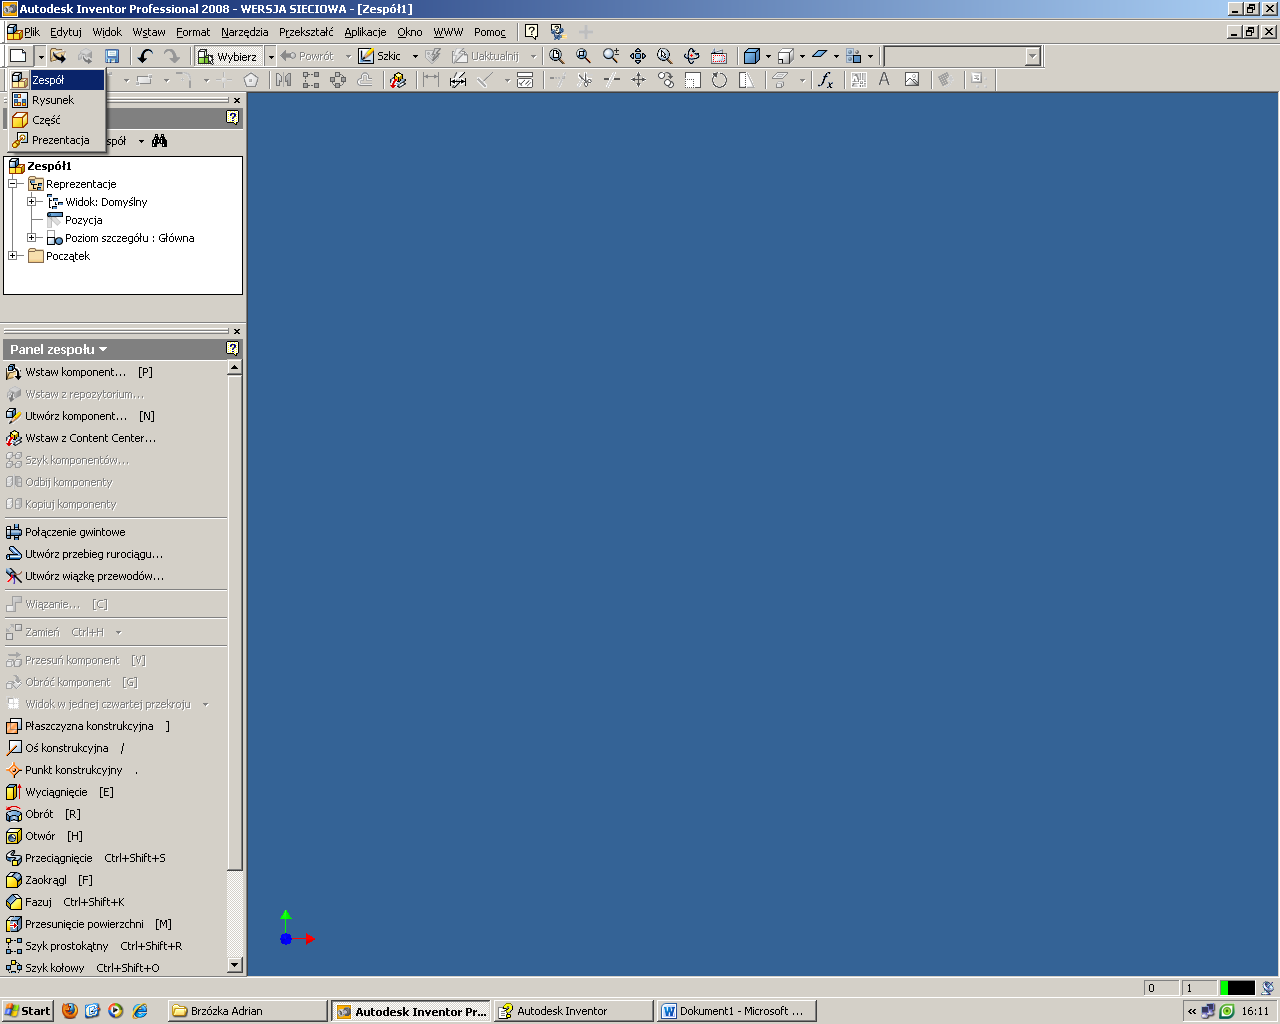1280x1024 pixels.
Task: Expand the Poziom szczegółu node
Action: (x=31, y=238)
